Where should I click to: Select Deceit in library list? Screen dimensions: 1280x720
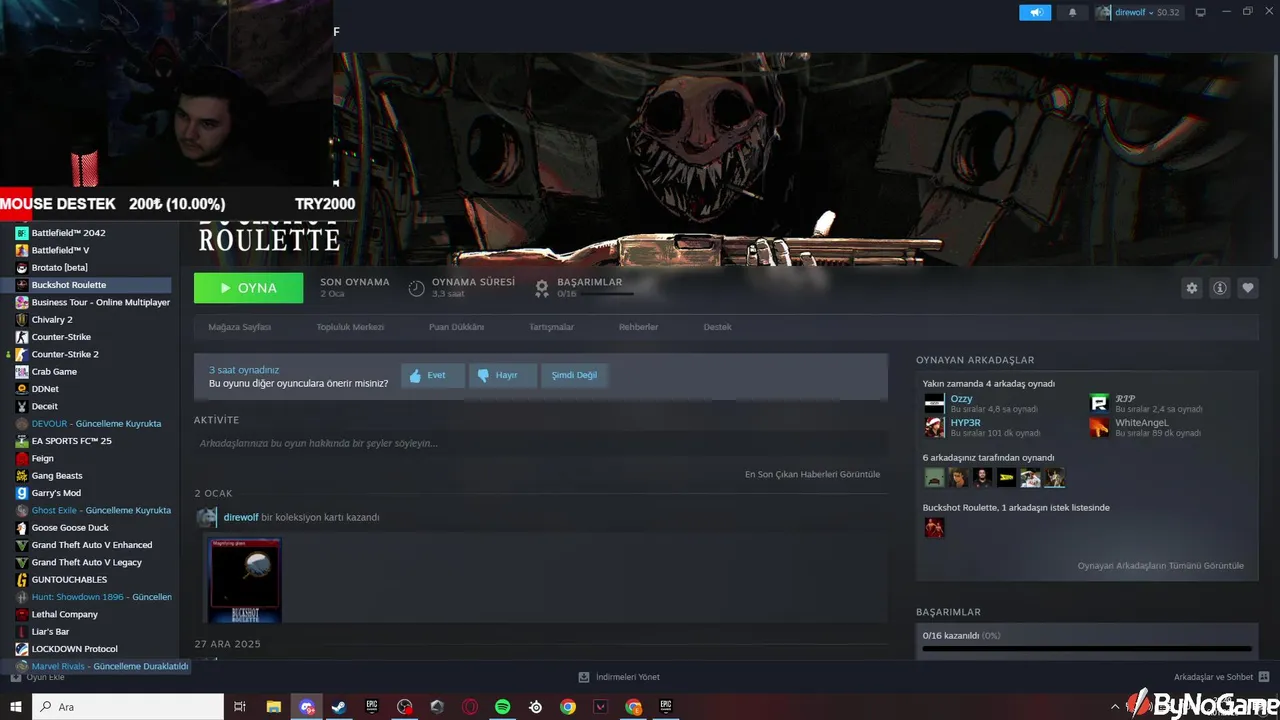click(x=44, y=406)
